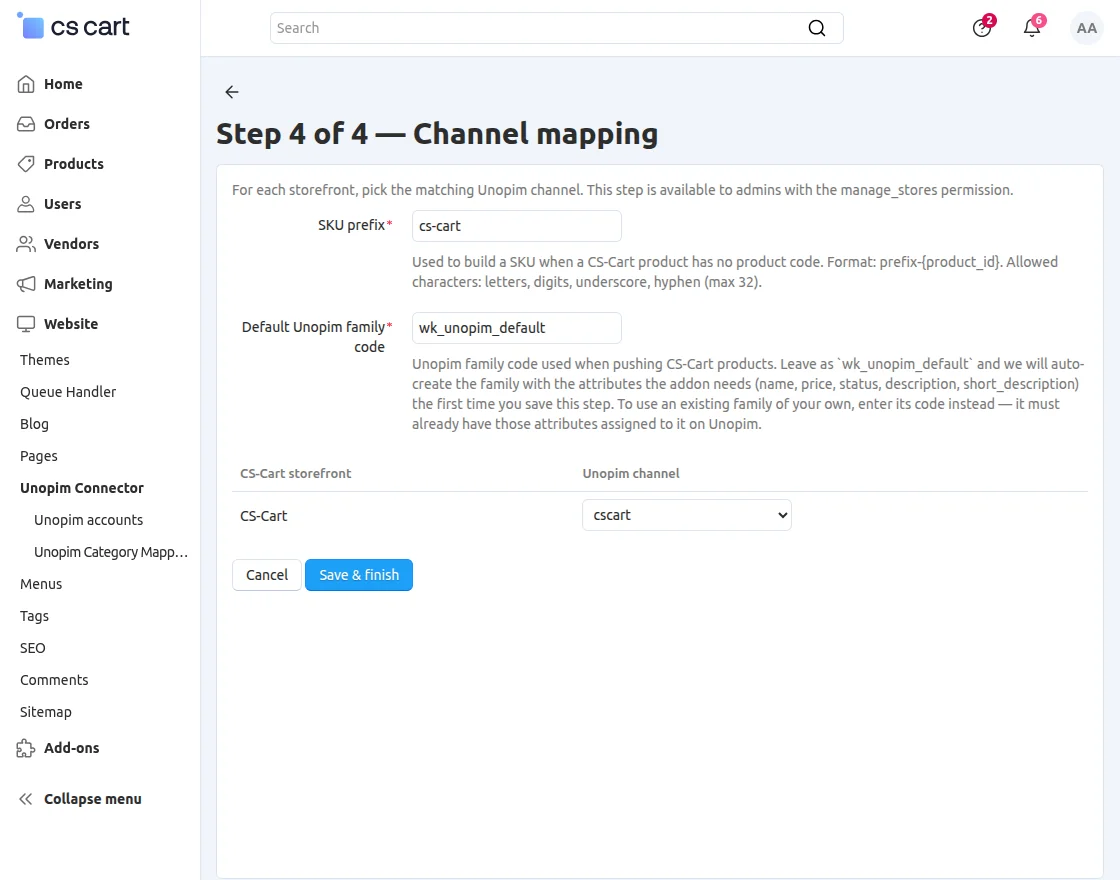Go to Home in sidebar
Screen dimensions: 1120x880
[x=63, y=84]
